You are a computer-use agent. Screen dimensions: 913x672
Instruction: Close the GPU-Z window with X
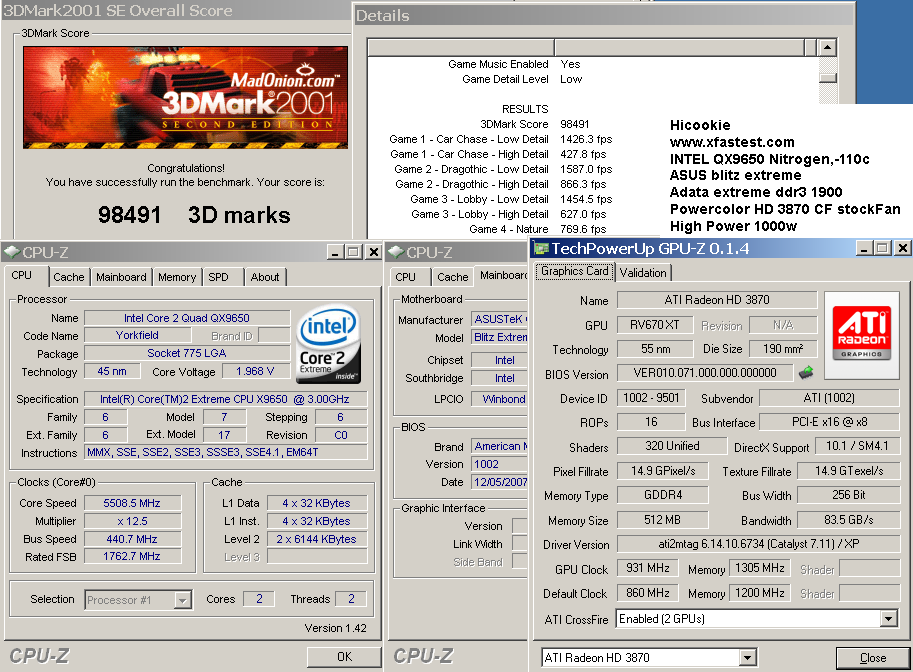[x=903, y=249]
